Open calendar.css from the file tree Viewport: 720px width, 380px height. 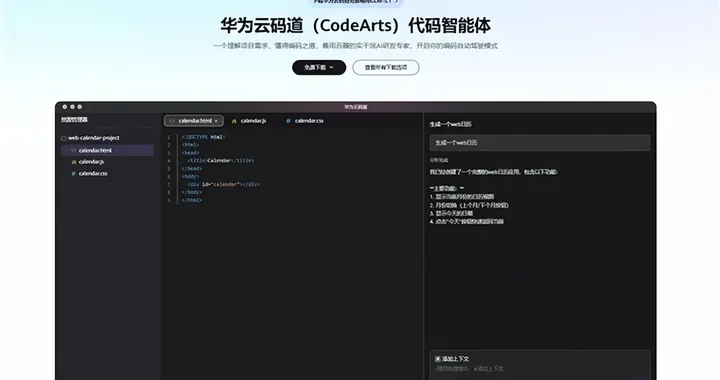pyautogui.click(x=93, y=173)
